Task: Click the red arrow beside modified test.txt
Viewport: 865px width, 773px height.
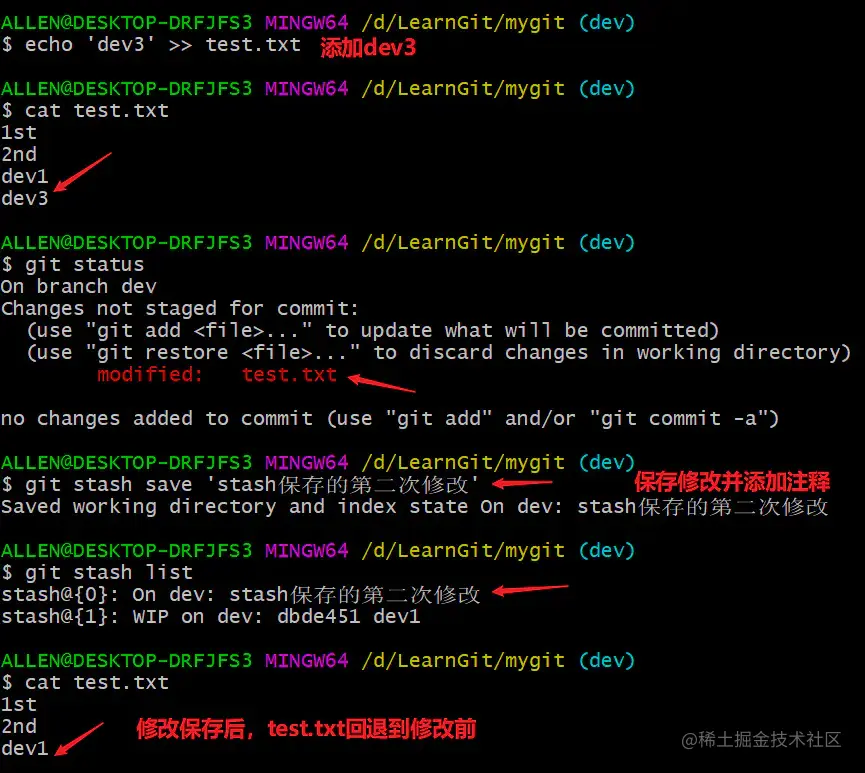Action: coord(382,383)
